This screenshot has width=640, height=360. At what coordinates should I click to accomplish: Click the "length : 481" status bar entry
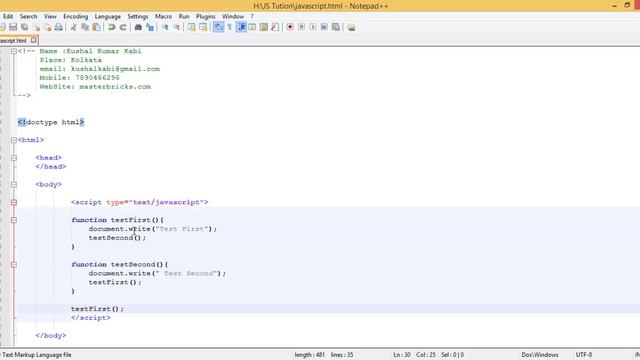(310, 355)
